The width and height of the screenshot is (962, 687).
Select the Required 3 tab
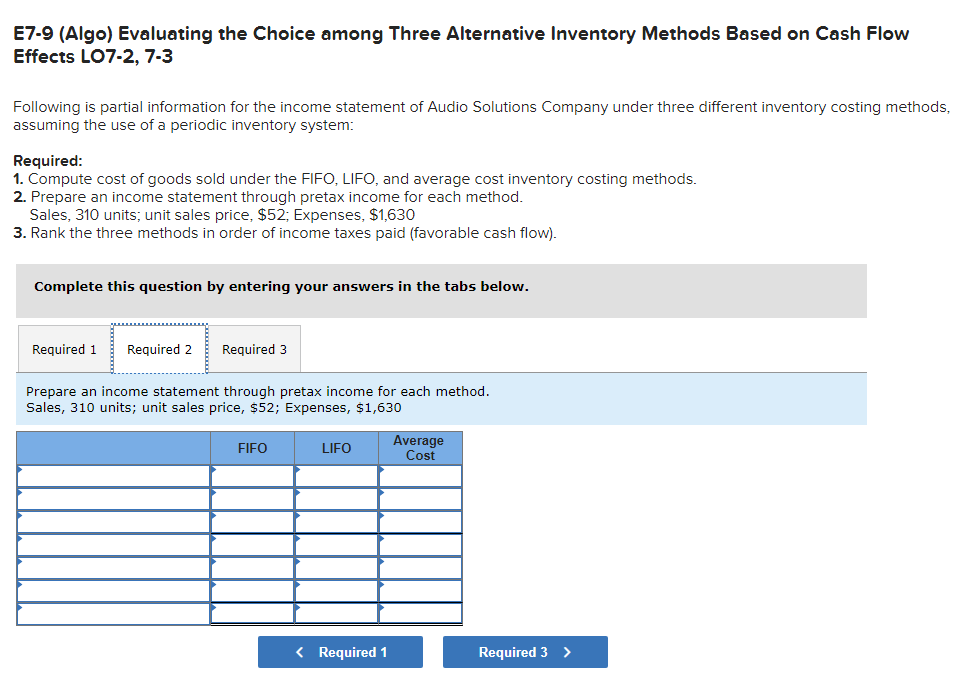pyautogui.click(x=252, y=349)
